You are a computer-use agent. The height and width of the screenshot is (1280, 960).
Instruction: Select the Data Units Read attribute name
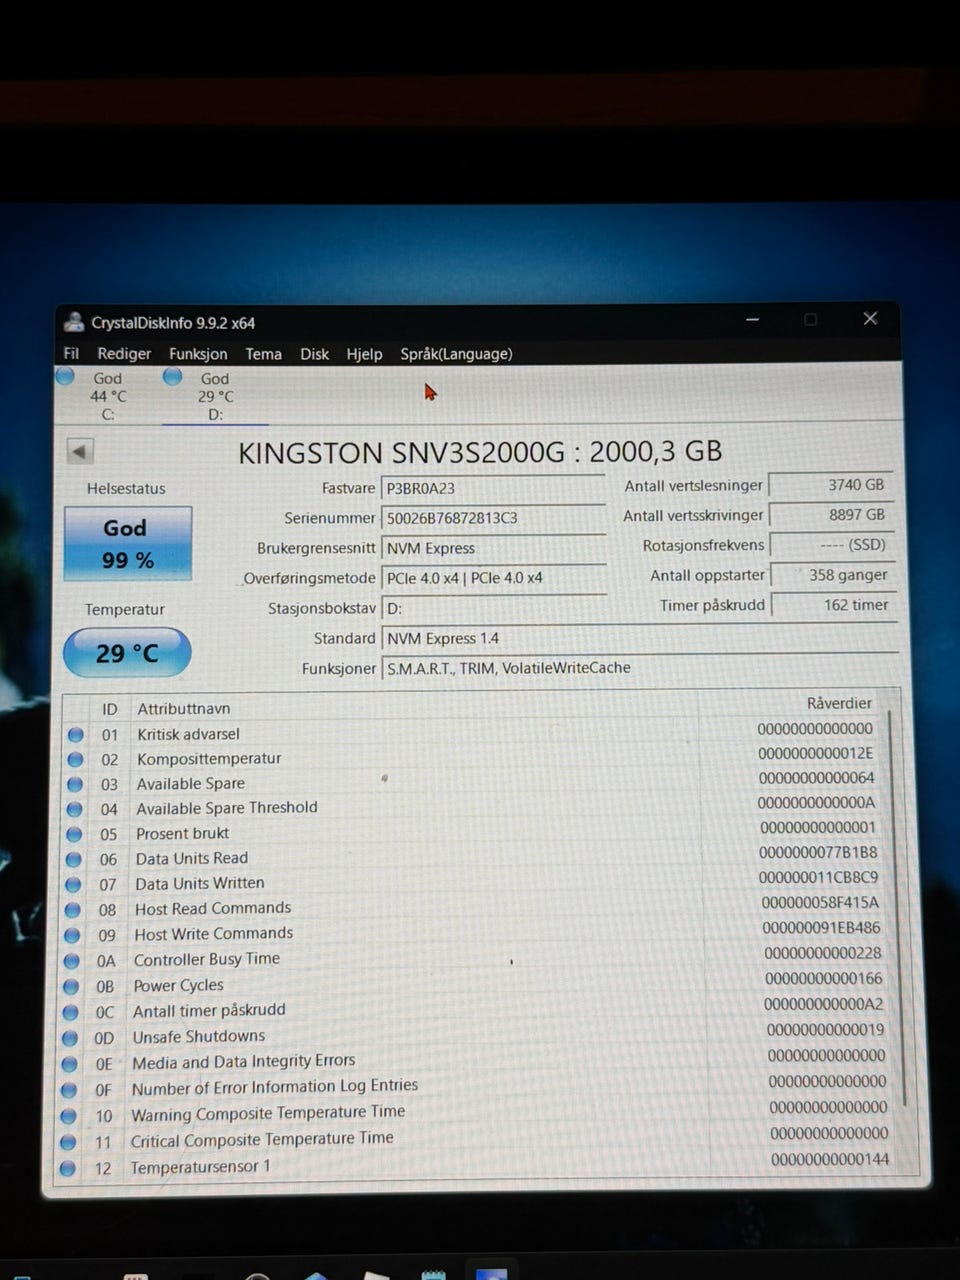click(x=191, y=859)
